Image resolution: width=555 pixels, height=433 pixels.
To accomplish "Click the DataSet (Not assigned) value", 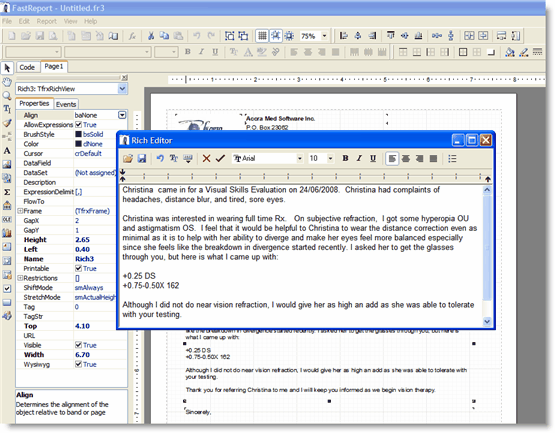I will tap(95, 172).
